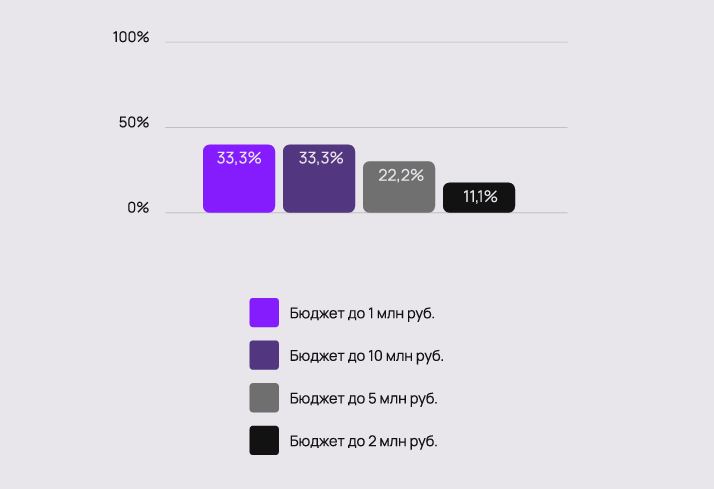Click the bright purple 33,3% bar
The image size is (714, 489).
pos(239,186)
